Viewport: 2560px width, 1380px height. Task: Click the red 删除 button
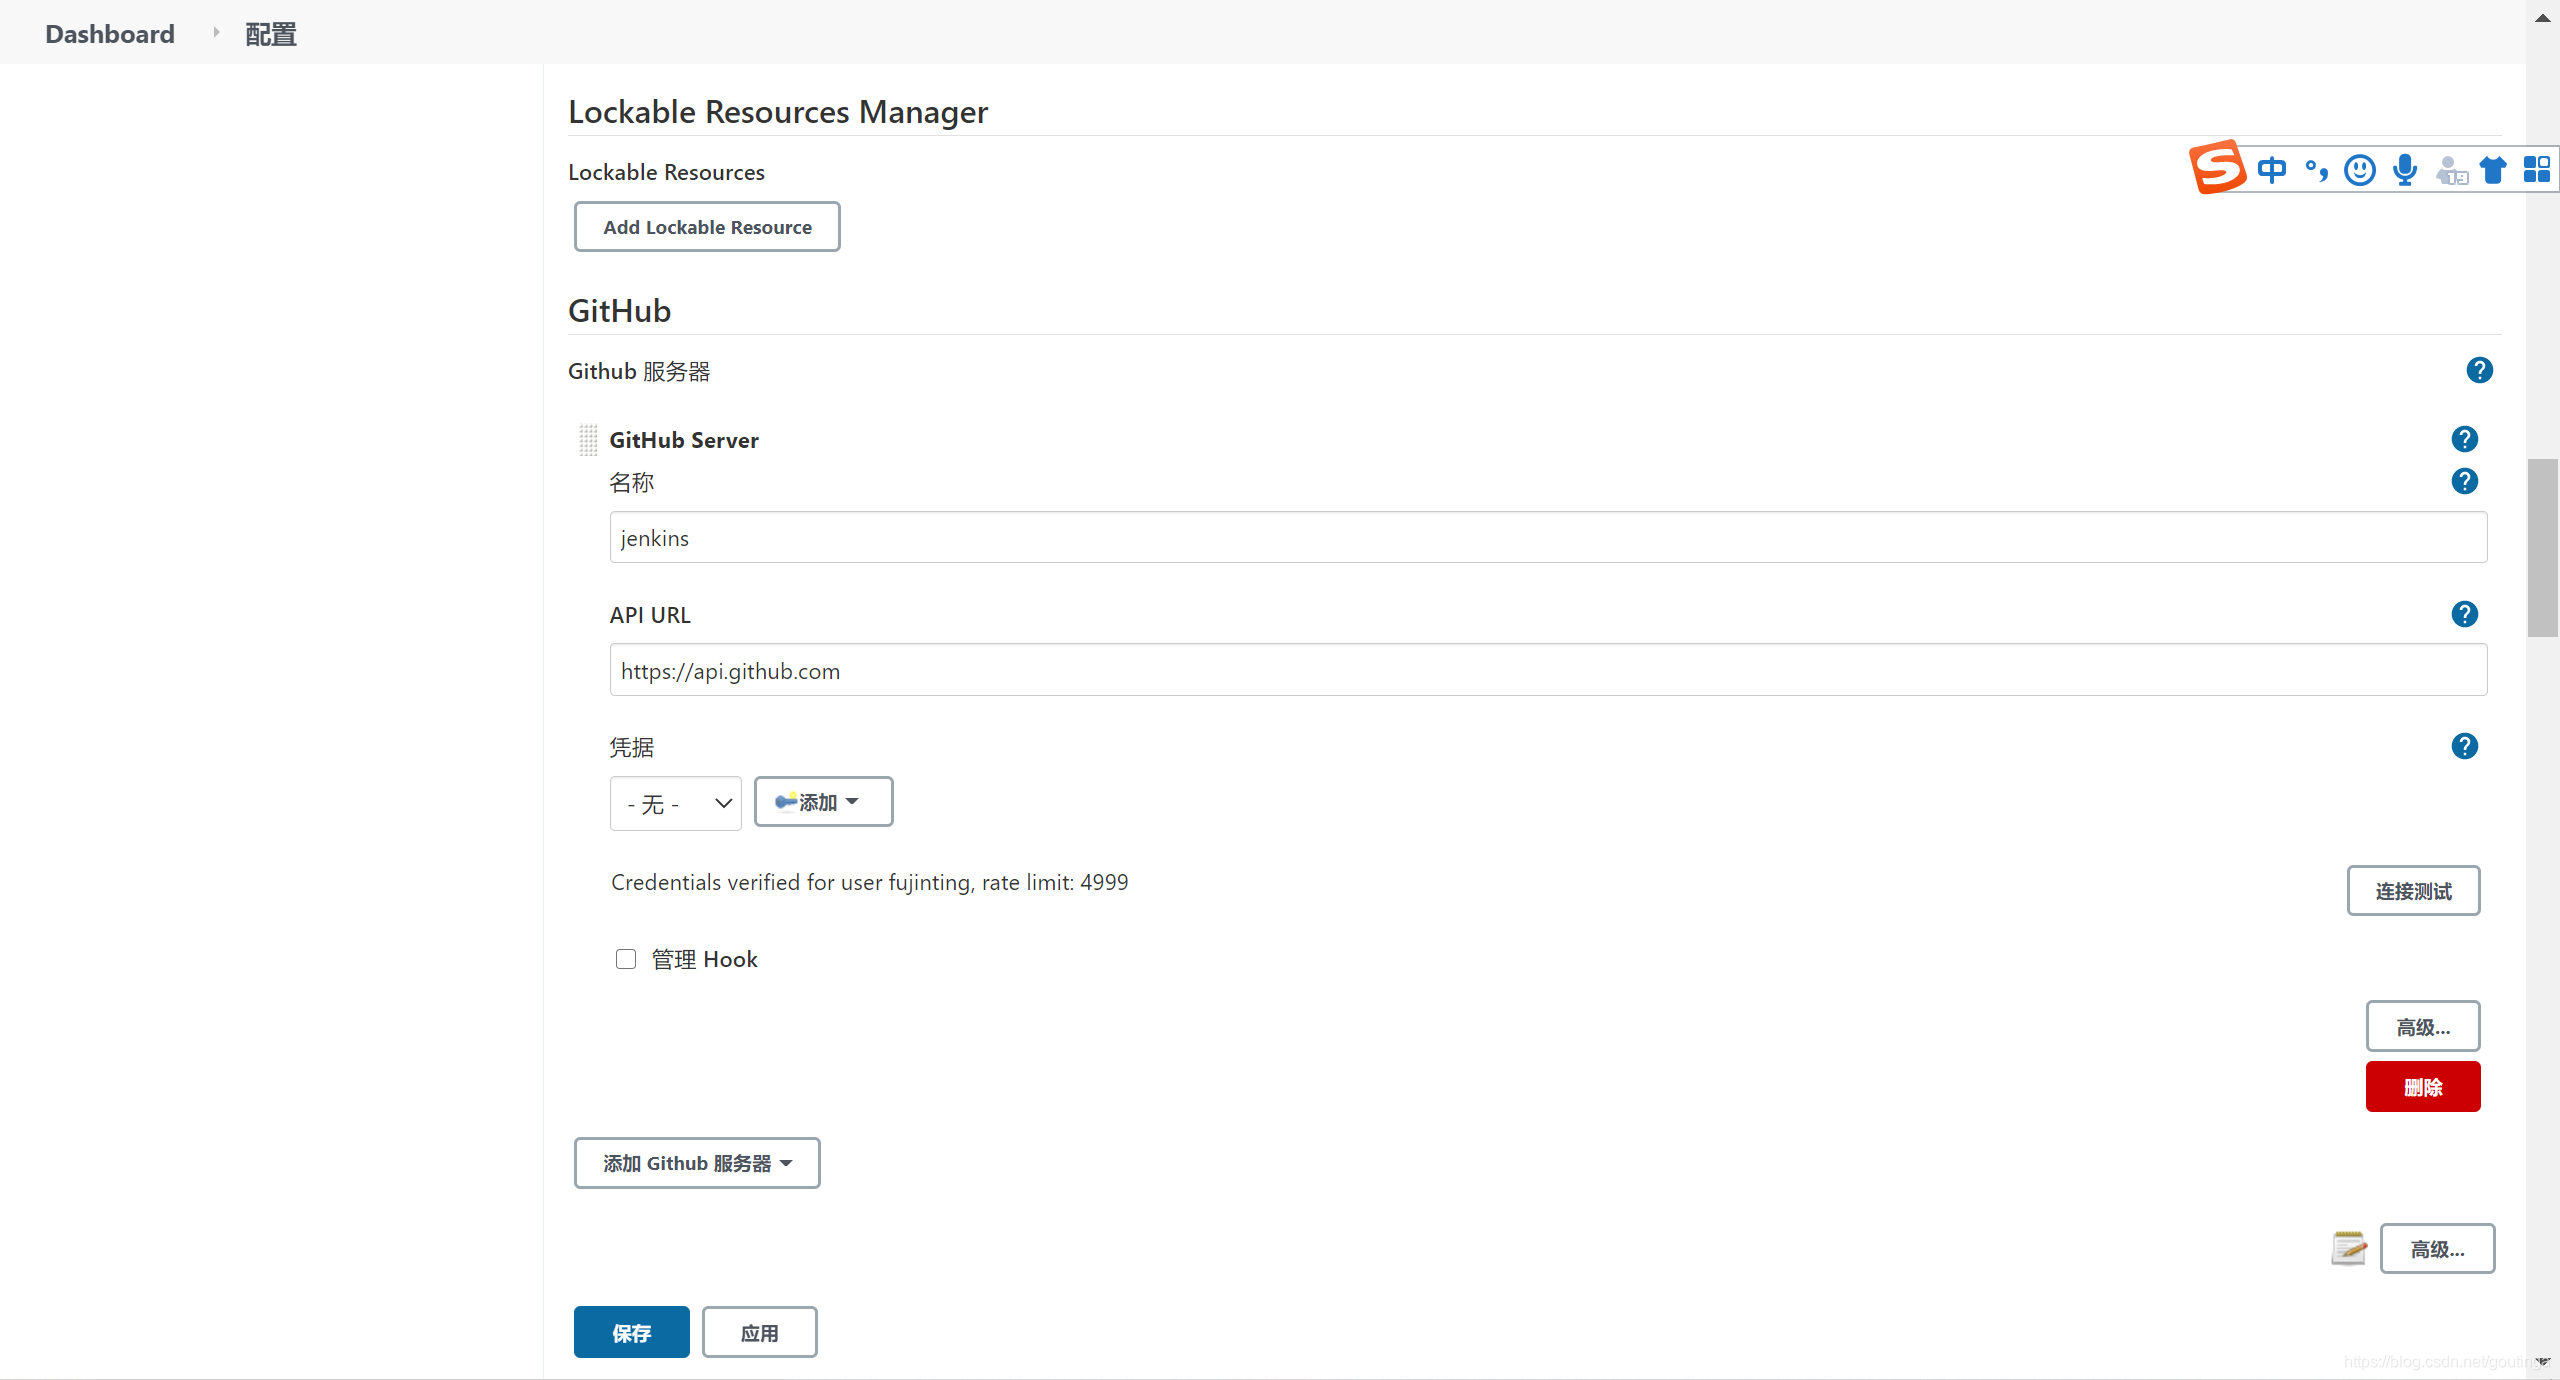(x=2423, y=1087)
